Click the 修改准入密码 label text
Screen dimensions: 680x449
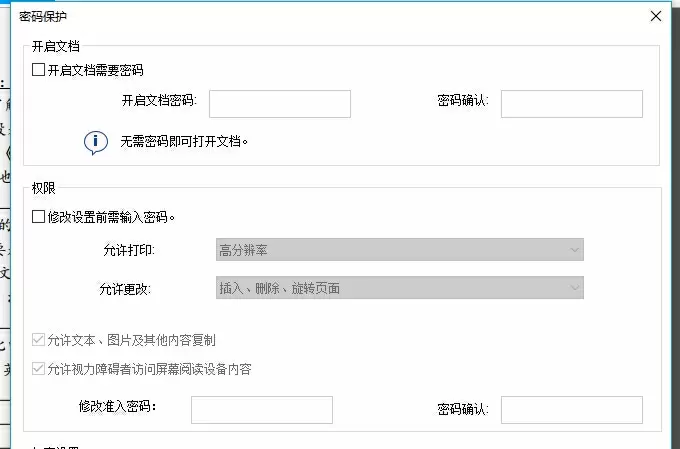(118, 407)
